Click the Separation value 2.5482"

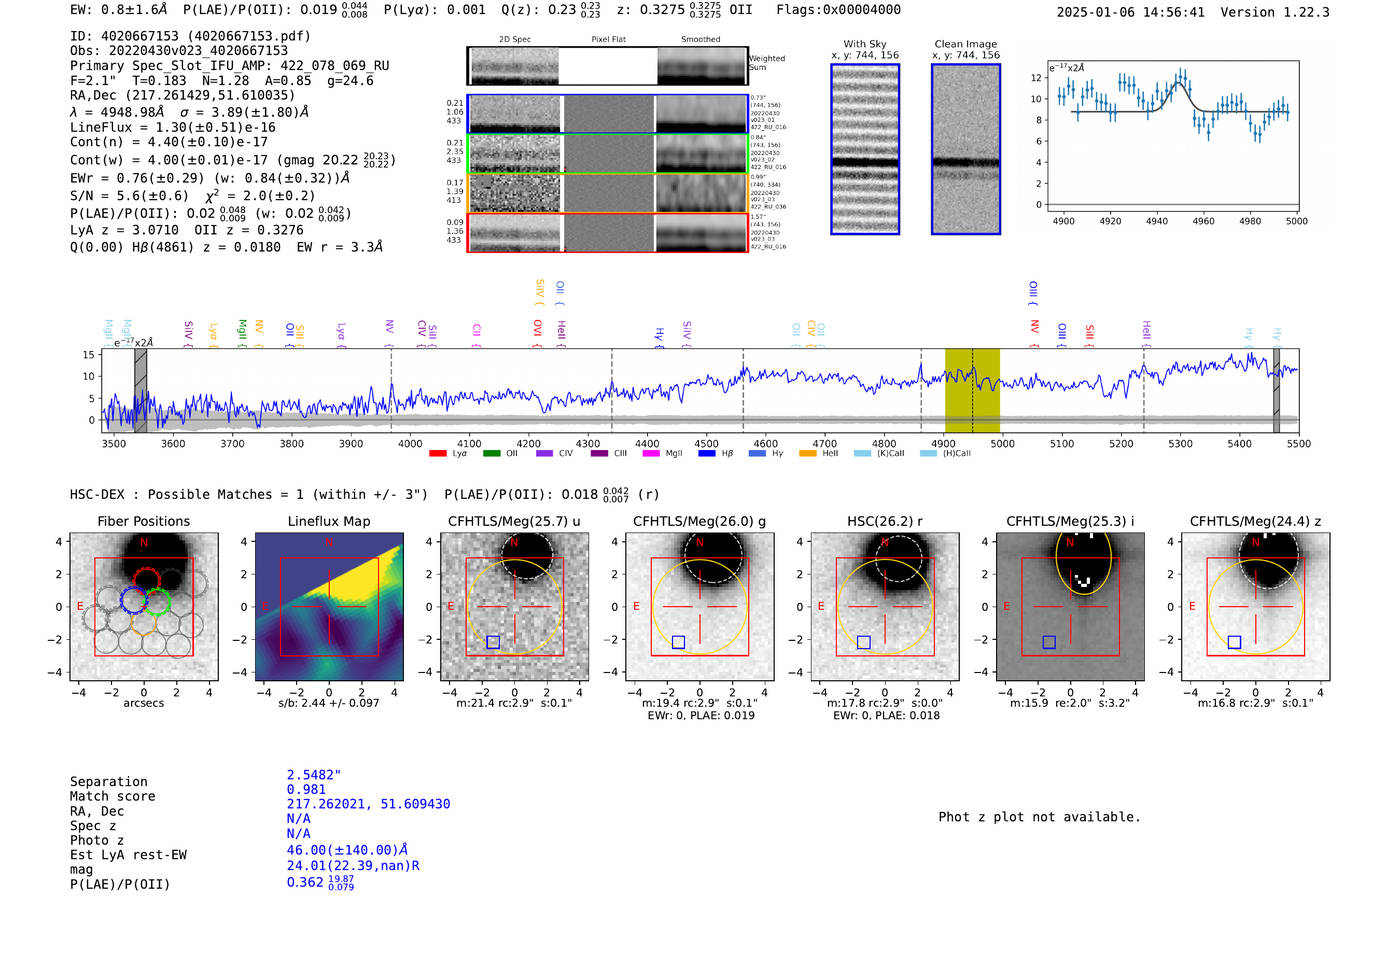click(x=314, y=775)
